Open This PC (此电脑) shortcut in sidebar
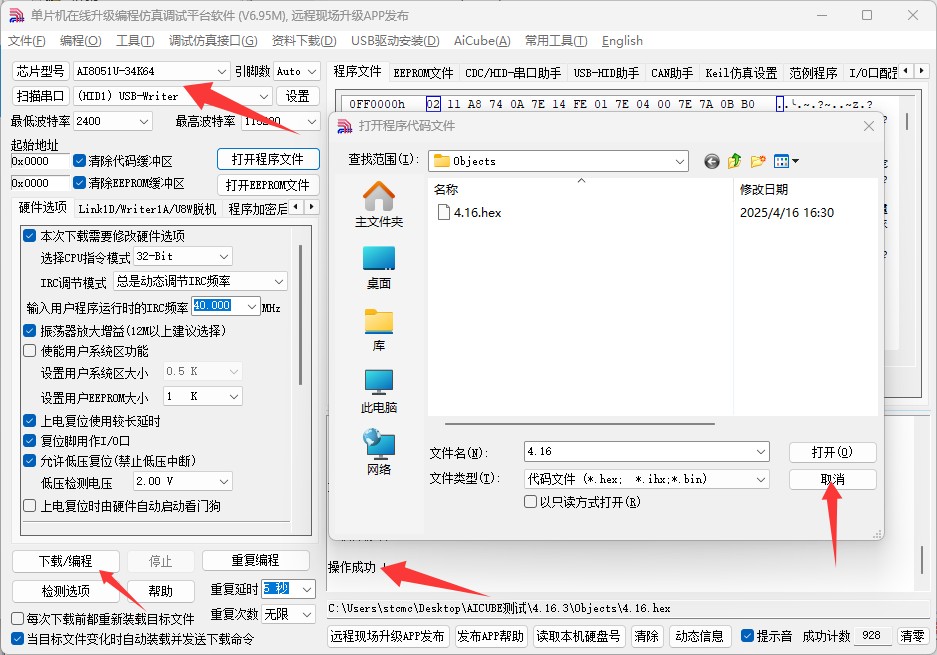The image size is (937, 655). coord(379,391)
